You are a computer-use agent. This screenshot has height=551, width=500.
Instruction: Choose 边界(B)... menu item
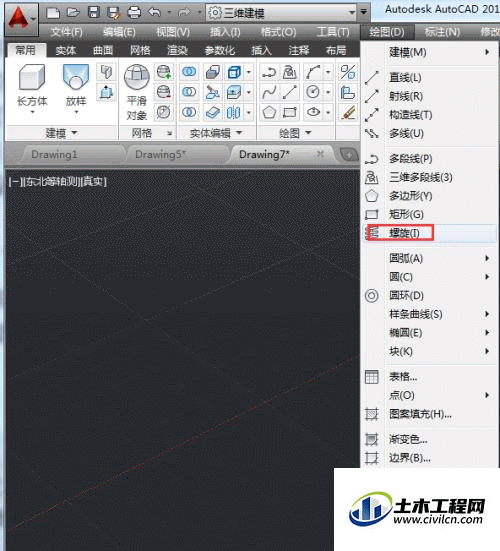(x=429, y=458)
